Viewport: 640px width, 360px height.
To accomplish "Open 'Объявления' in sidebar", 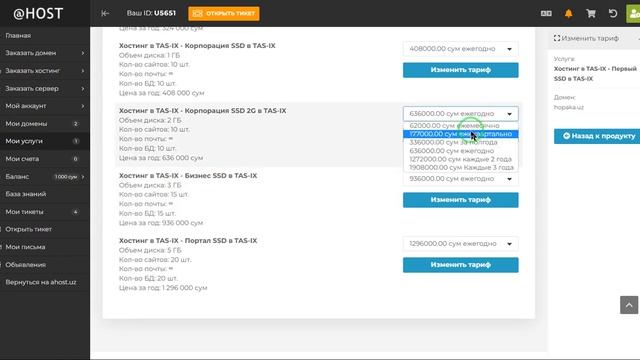I will [x=45, y=264].
